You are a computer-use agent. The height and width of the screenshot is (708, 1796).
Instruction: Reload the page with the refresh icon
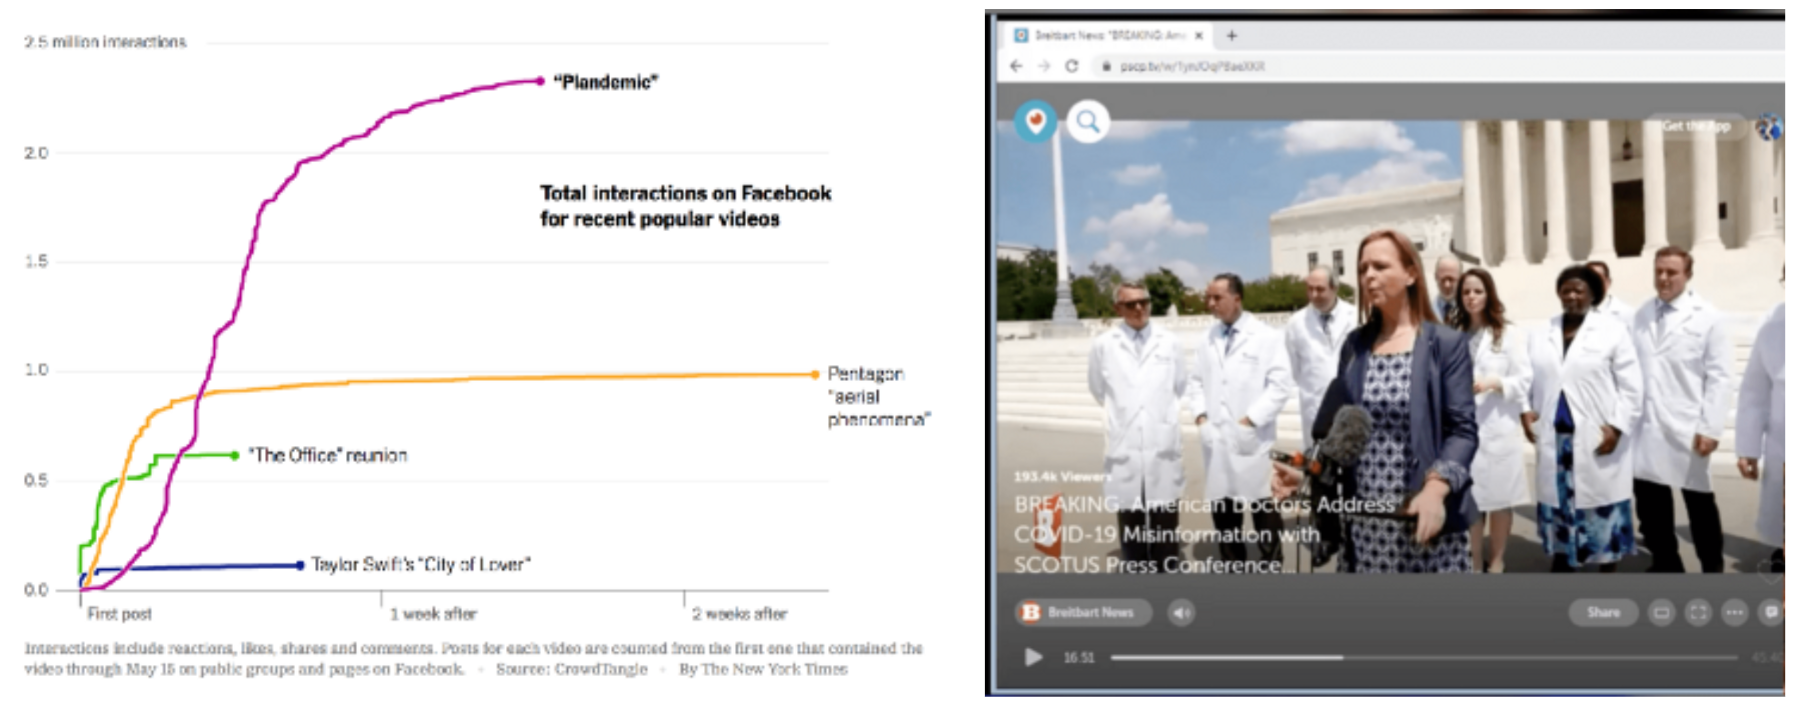pos(1071,66)
